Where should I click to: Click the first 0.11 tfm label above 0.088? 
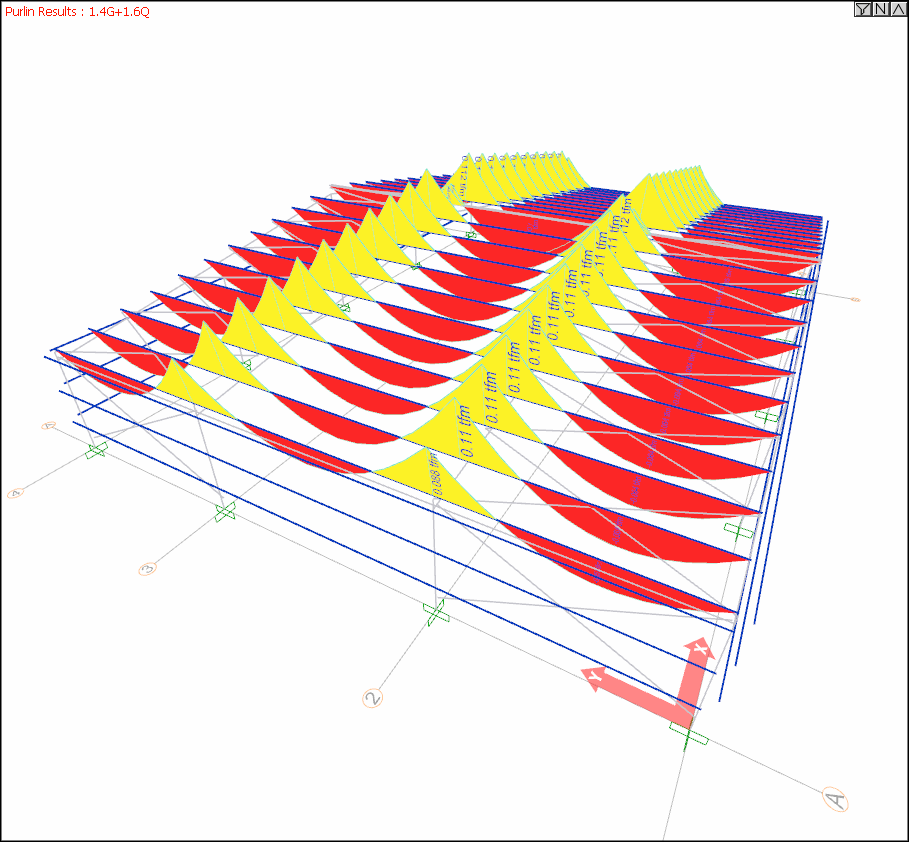467,435
